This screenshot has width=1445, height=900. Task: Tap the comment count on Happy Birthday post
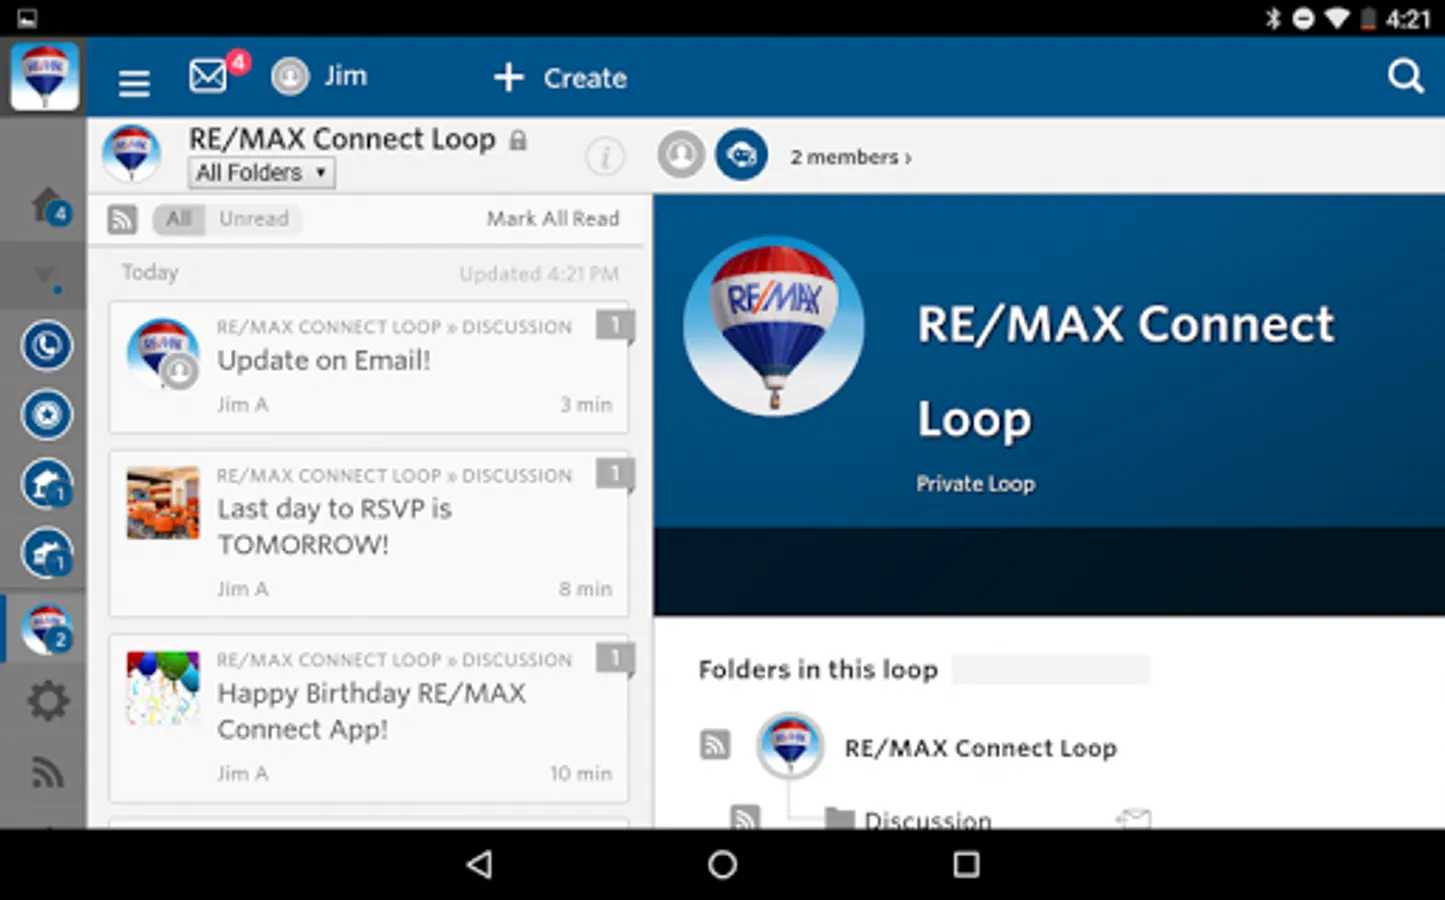point(614,658)
